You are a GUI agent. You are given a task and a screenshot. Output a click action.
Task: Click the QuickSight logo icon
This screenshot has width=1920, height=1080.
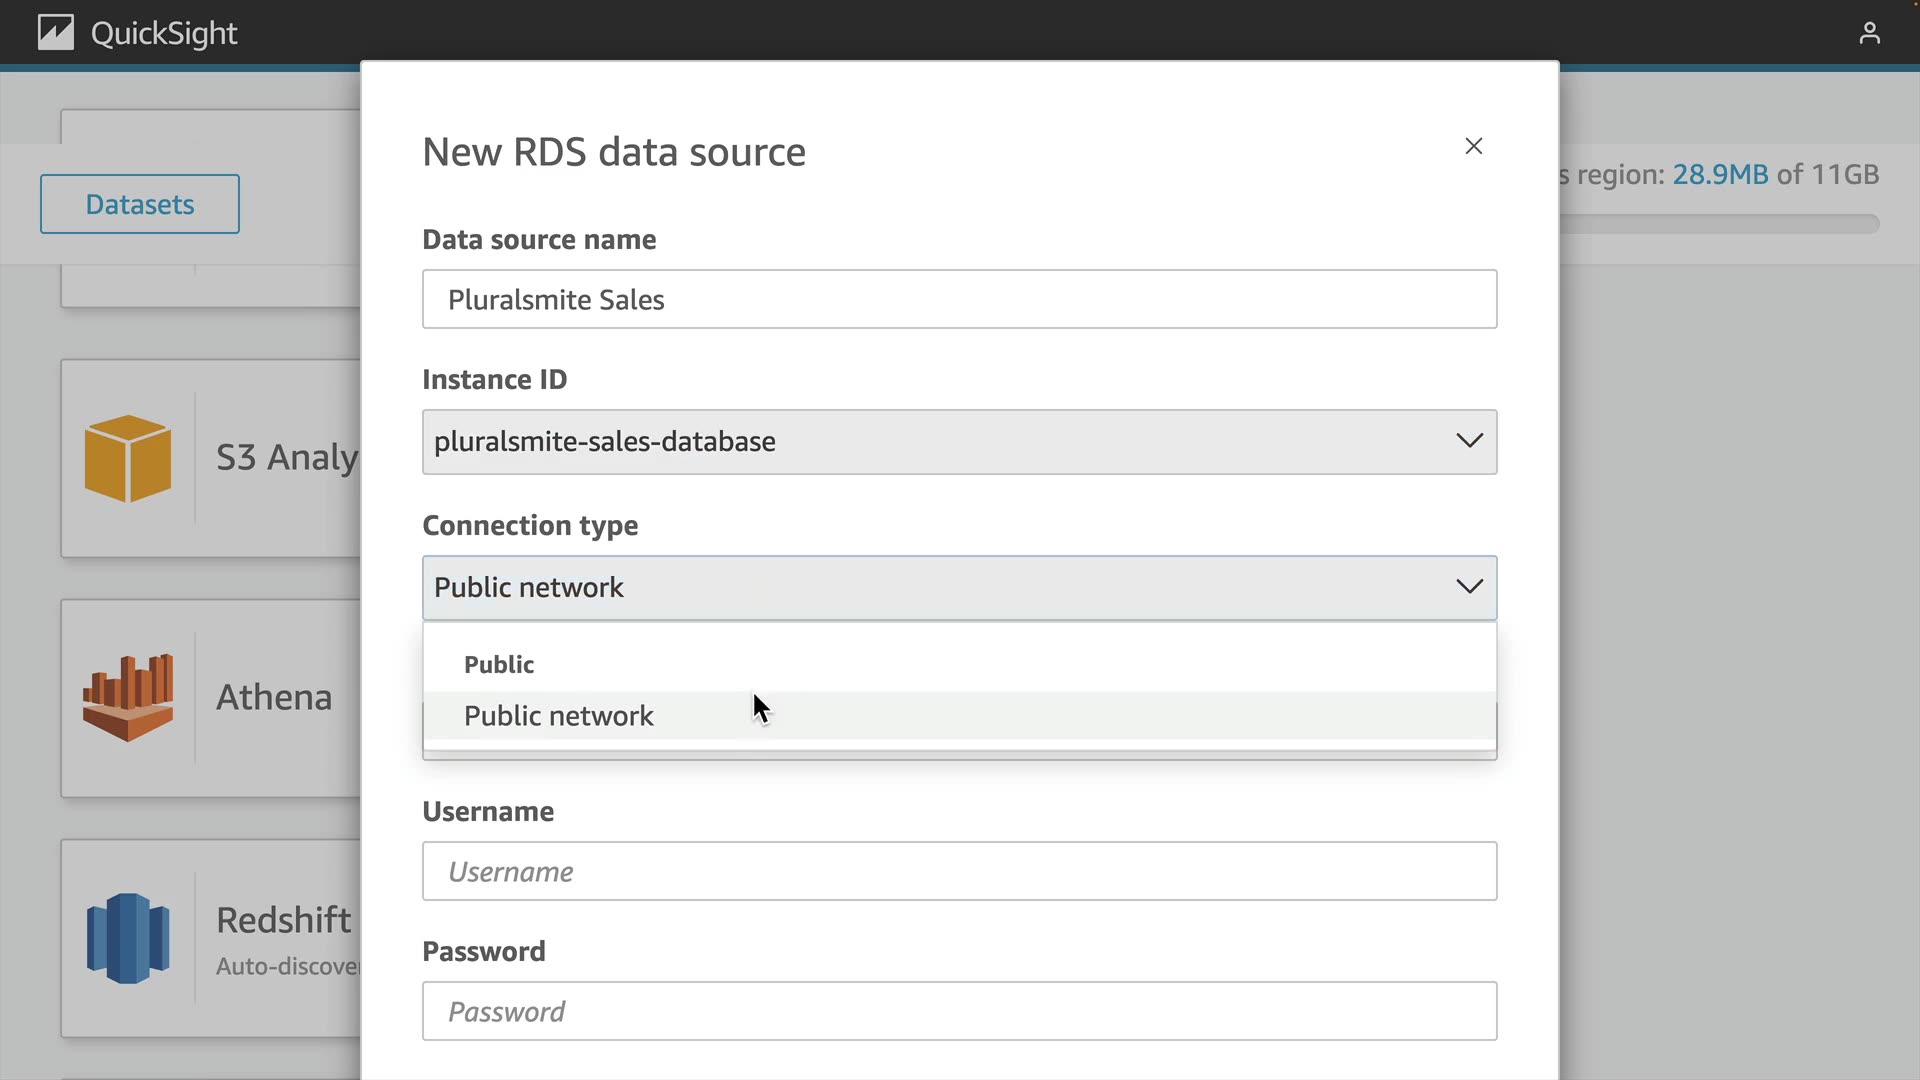coord(56,33)
